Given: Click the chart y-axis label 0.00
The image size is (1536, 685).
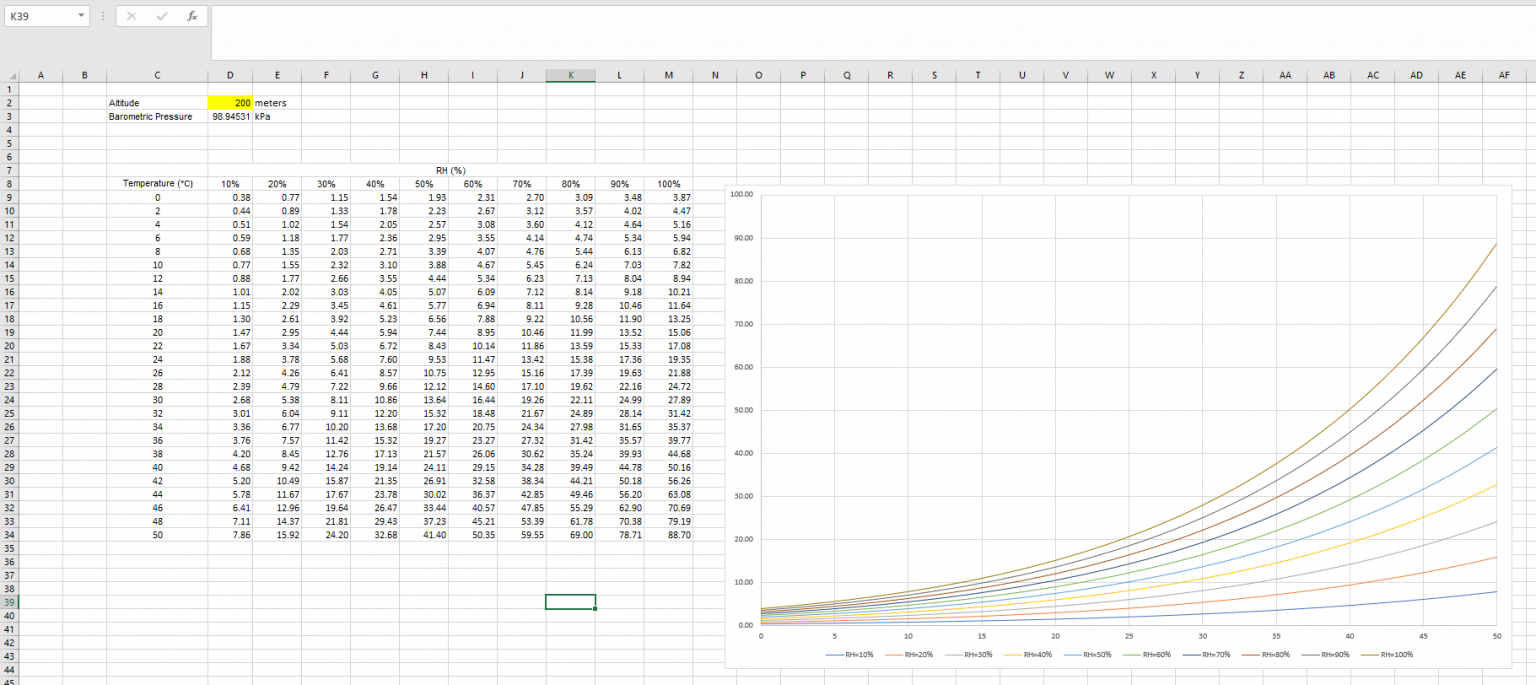Looking at the screenshot, I should (x=745, y=625).
